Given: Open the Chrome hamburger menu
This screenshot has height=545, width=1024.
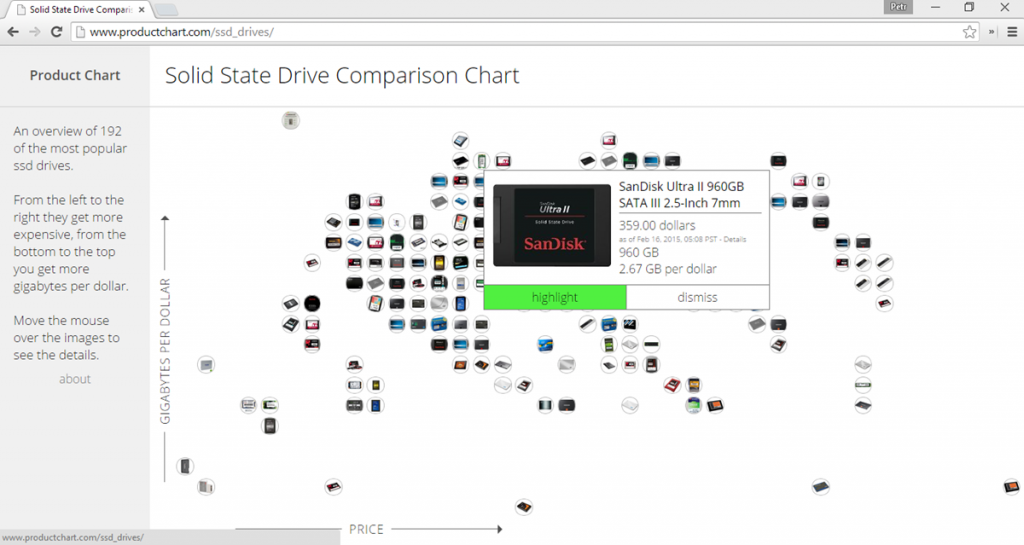Looking at the screenshot, I should point(1011,32).
